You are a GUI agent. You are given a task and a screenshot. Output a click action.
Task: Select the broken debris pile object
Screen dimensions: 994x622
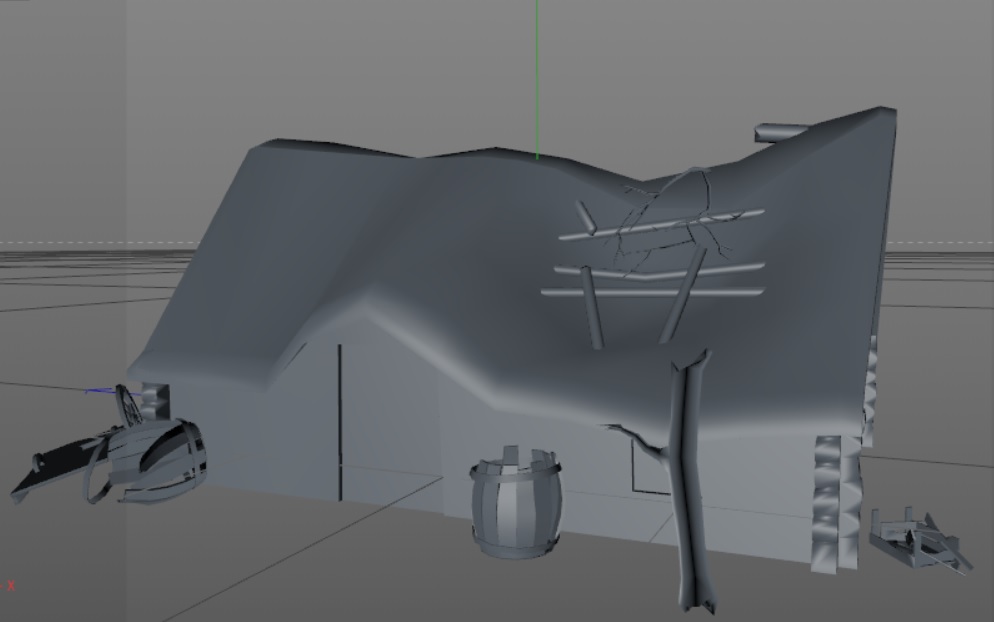pyautogui.click(x=920, y=540)
